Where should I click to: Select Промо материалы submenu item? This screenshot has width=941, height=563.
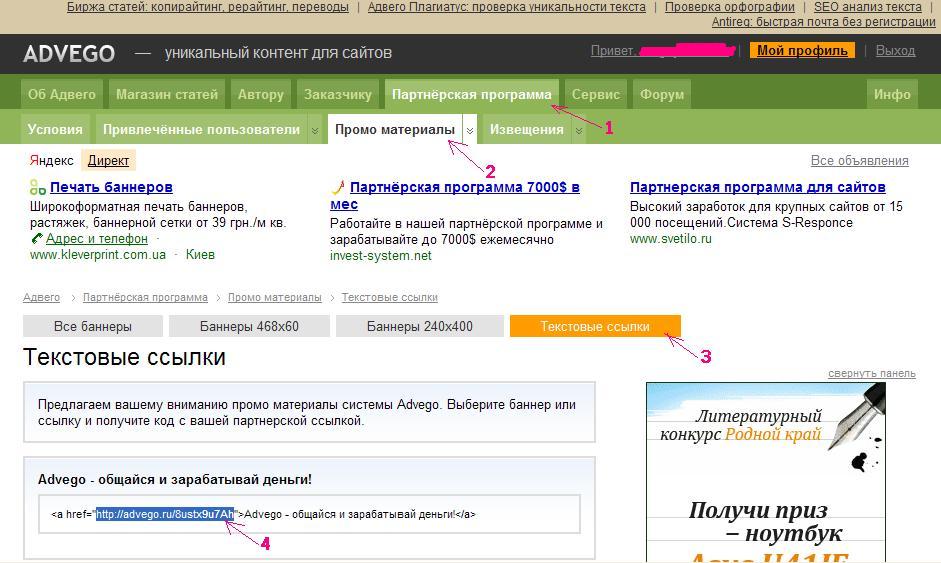[x=395, y=129]
